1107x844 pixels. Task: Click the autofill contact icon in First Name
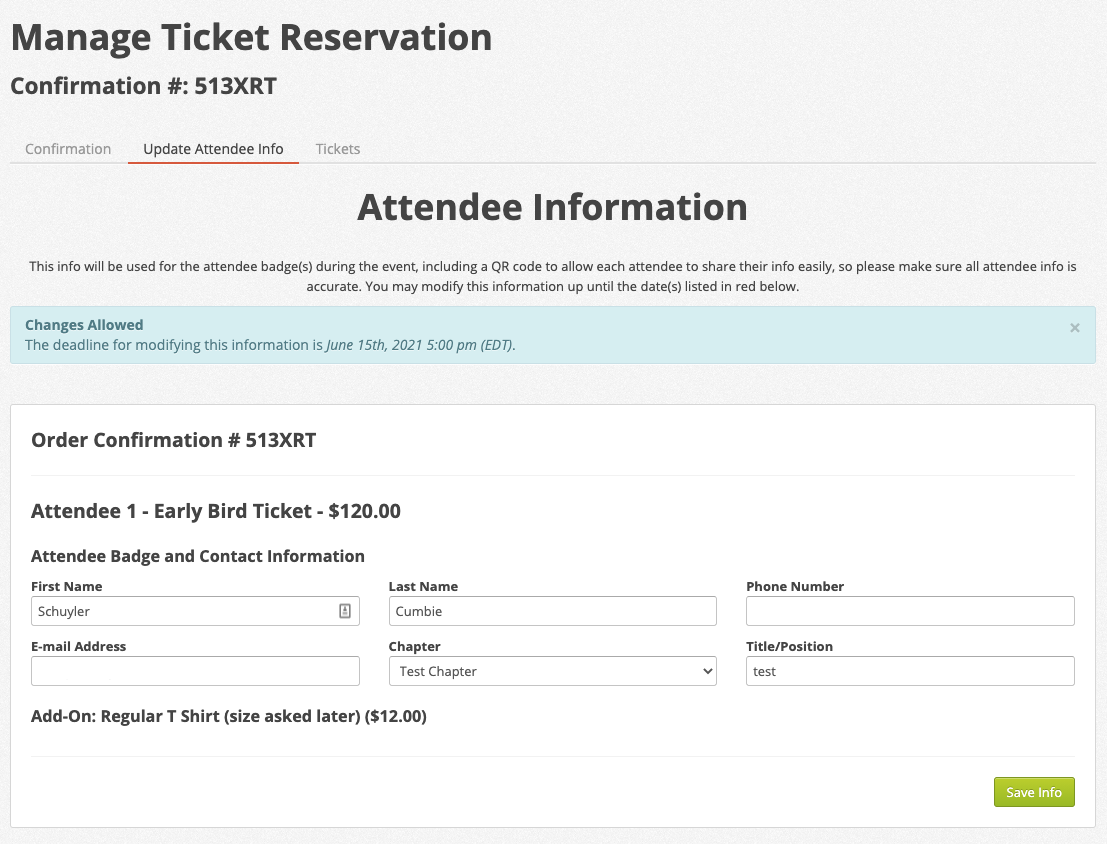[345, 611]
